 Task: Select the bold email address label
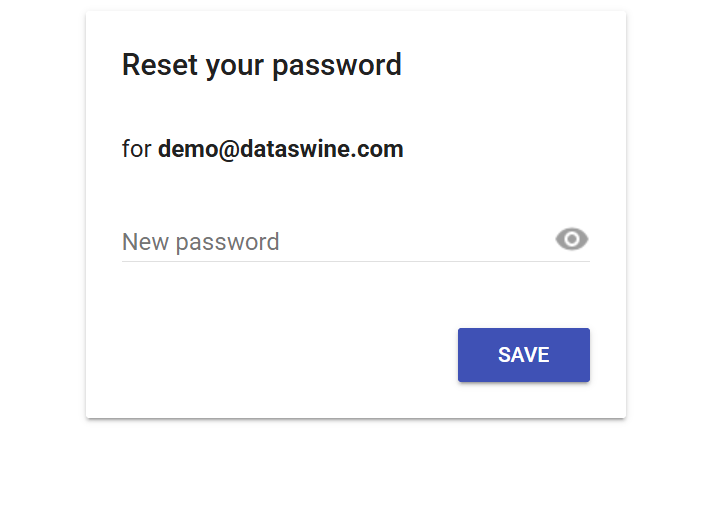tap(280, 150)
